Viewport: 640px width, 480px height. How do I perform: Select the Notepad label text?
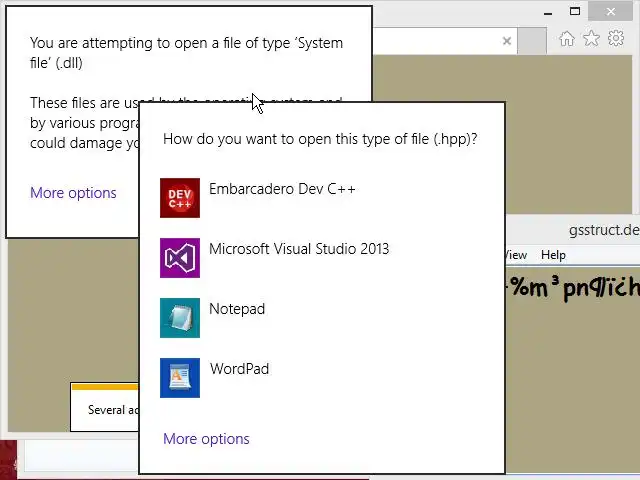click(237, 309)
